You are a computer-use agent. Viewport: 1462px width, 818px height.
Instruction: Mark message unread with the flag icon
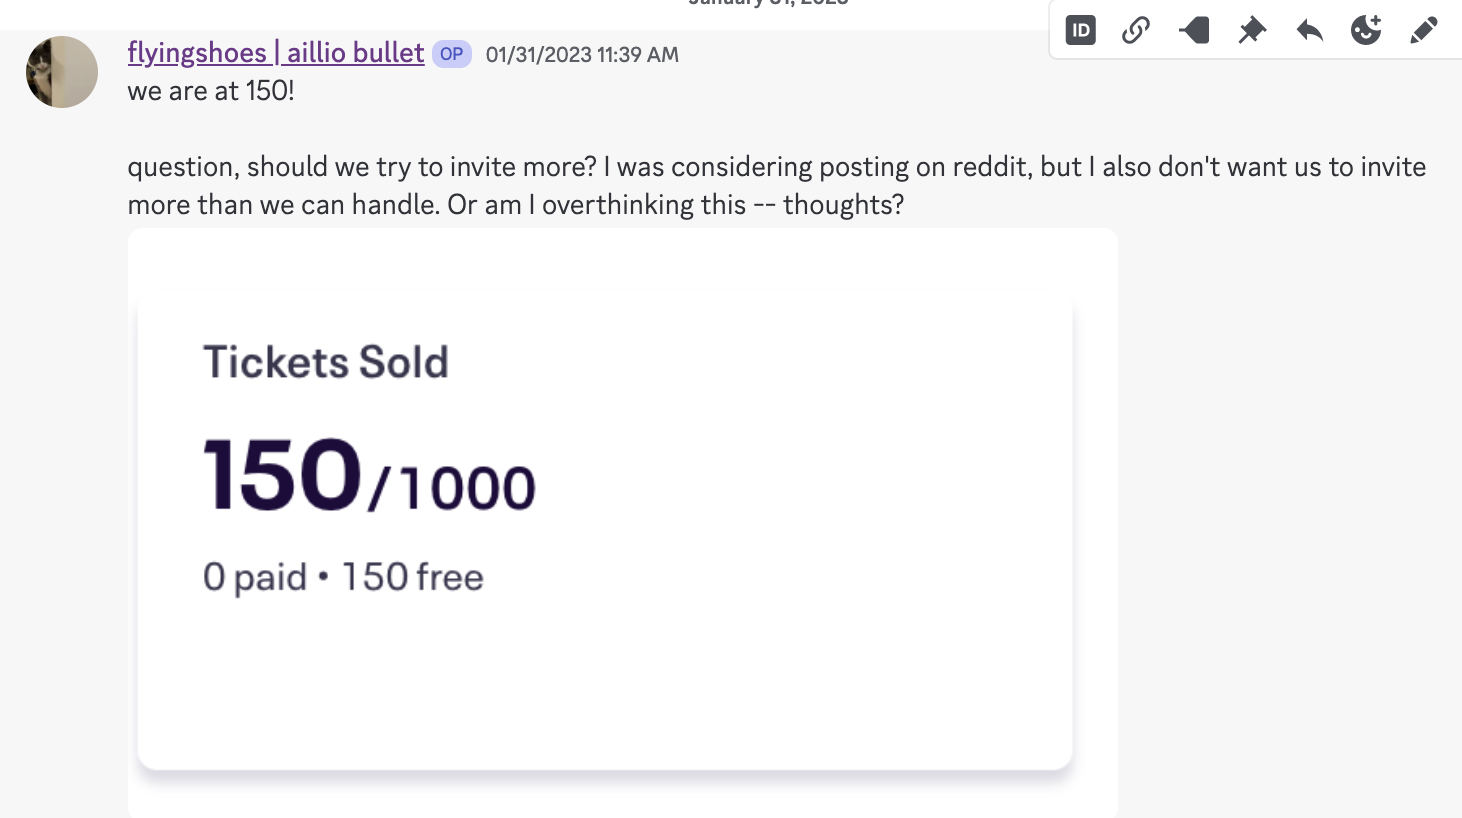point(1194,30)
